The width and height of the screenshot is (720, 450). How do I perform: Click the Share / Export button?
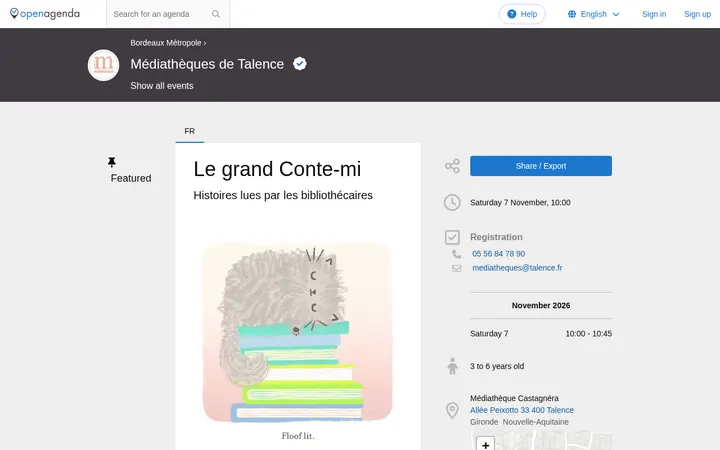point(541,166)
